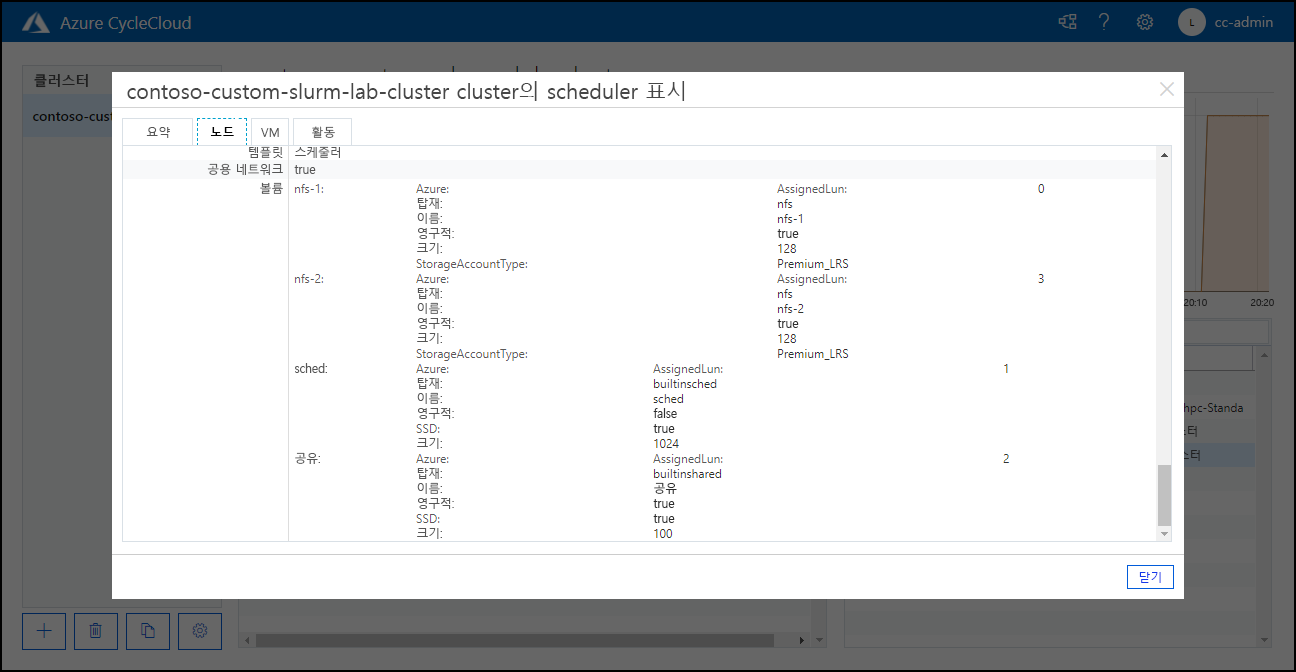Viewport: 1296px width, 672px height.
Task: Click the dialog vertical scrollbar thumb
Action: point(1164,495)
